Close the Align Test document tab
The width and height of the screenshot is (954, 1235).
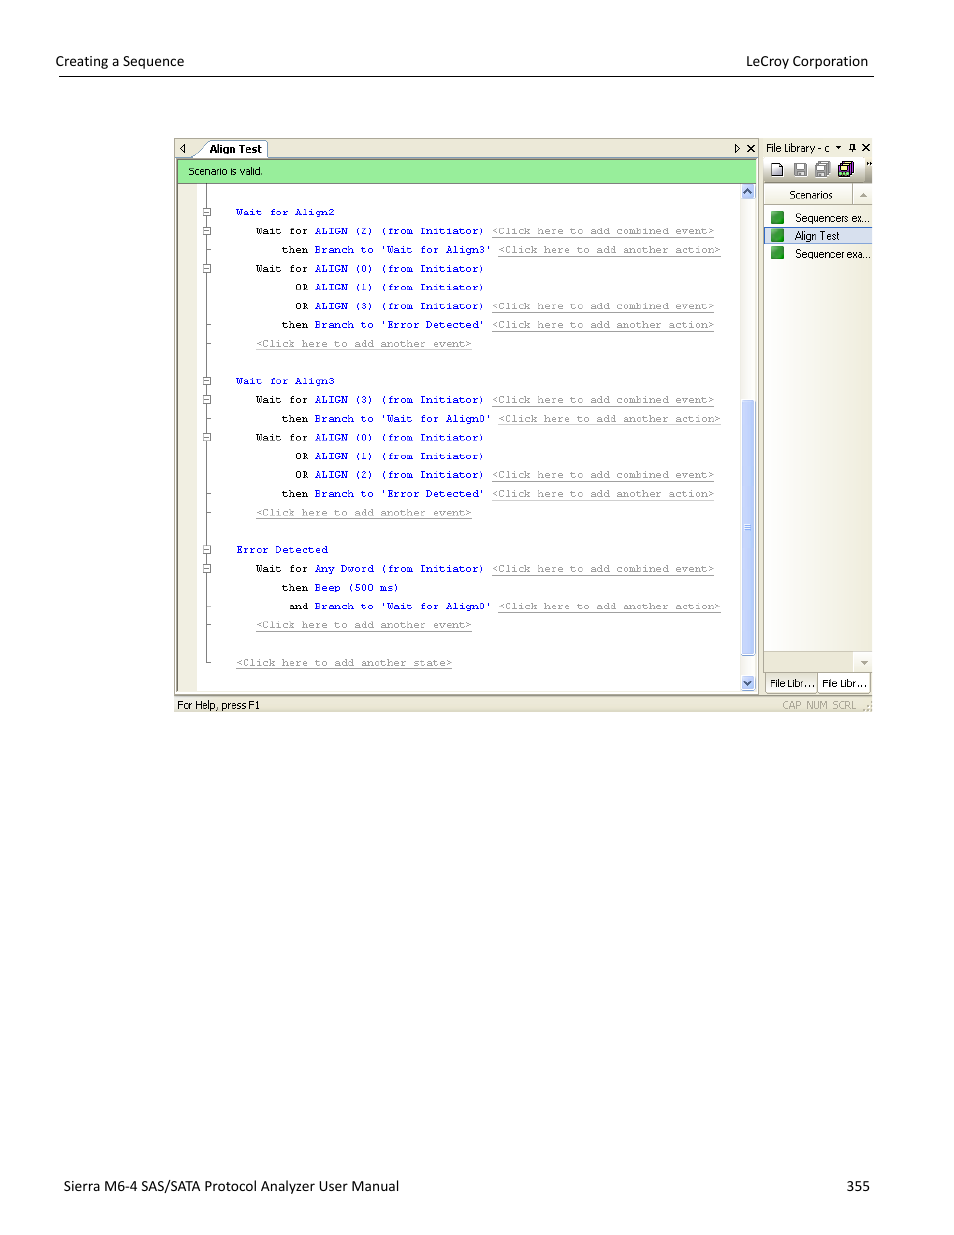pyautogui.click(x=751, y=148)
